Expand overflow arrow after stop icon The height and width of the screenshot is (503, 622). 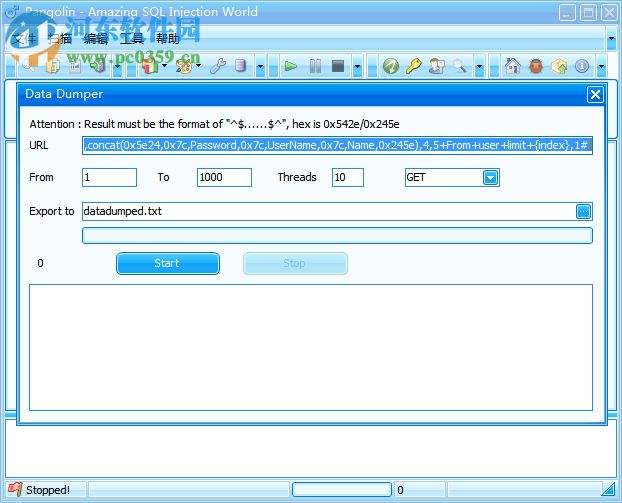coord(357,66)
